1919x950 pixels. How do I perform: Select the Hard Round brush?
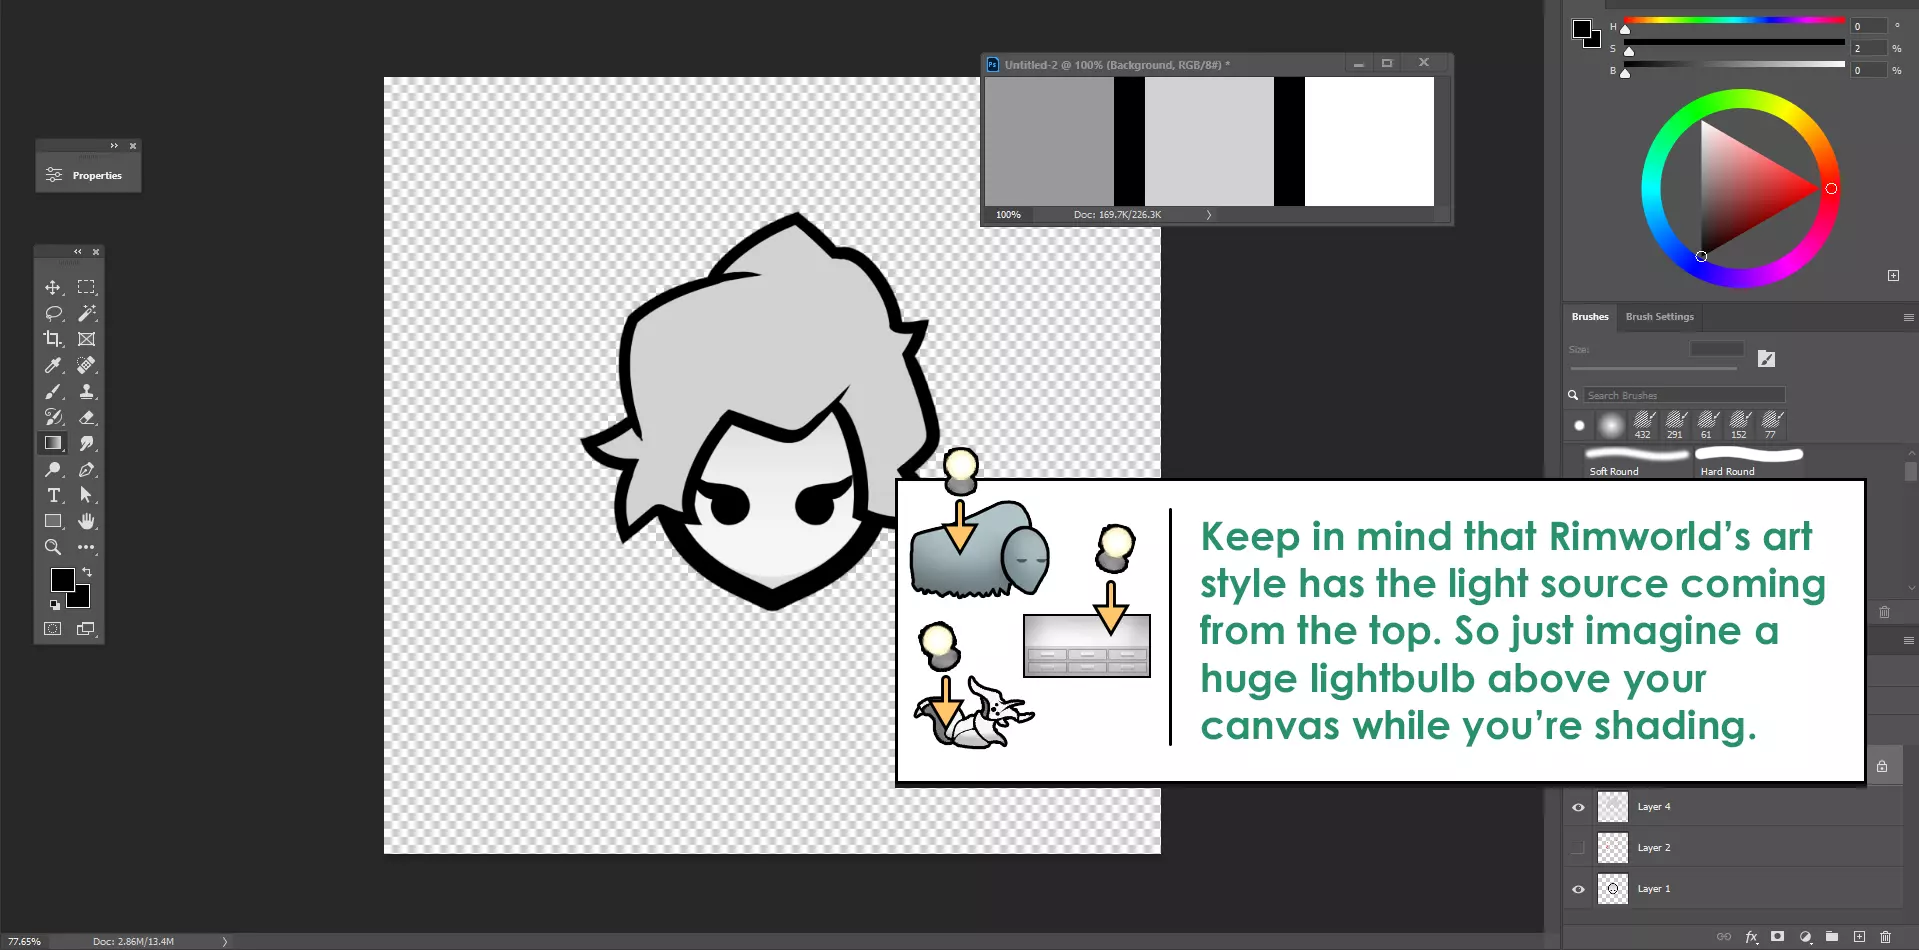[1749, 462]
